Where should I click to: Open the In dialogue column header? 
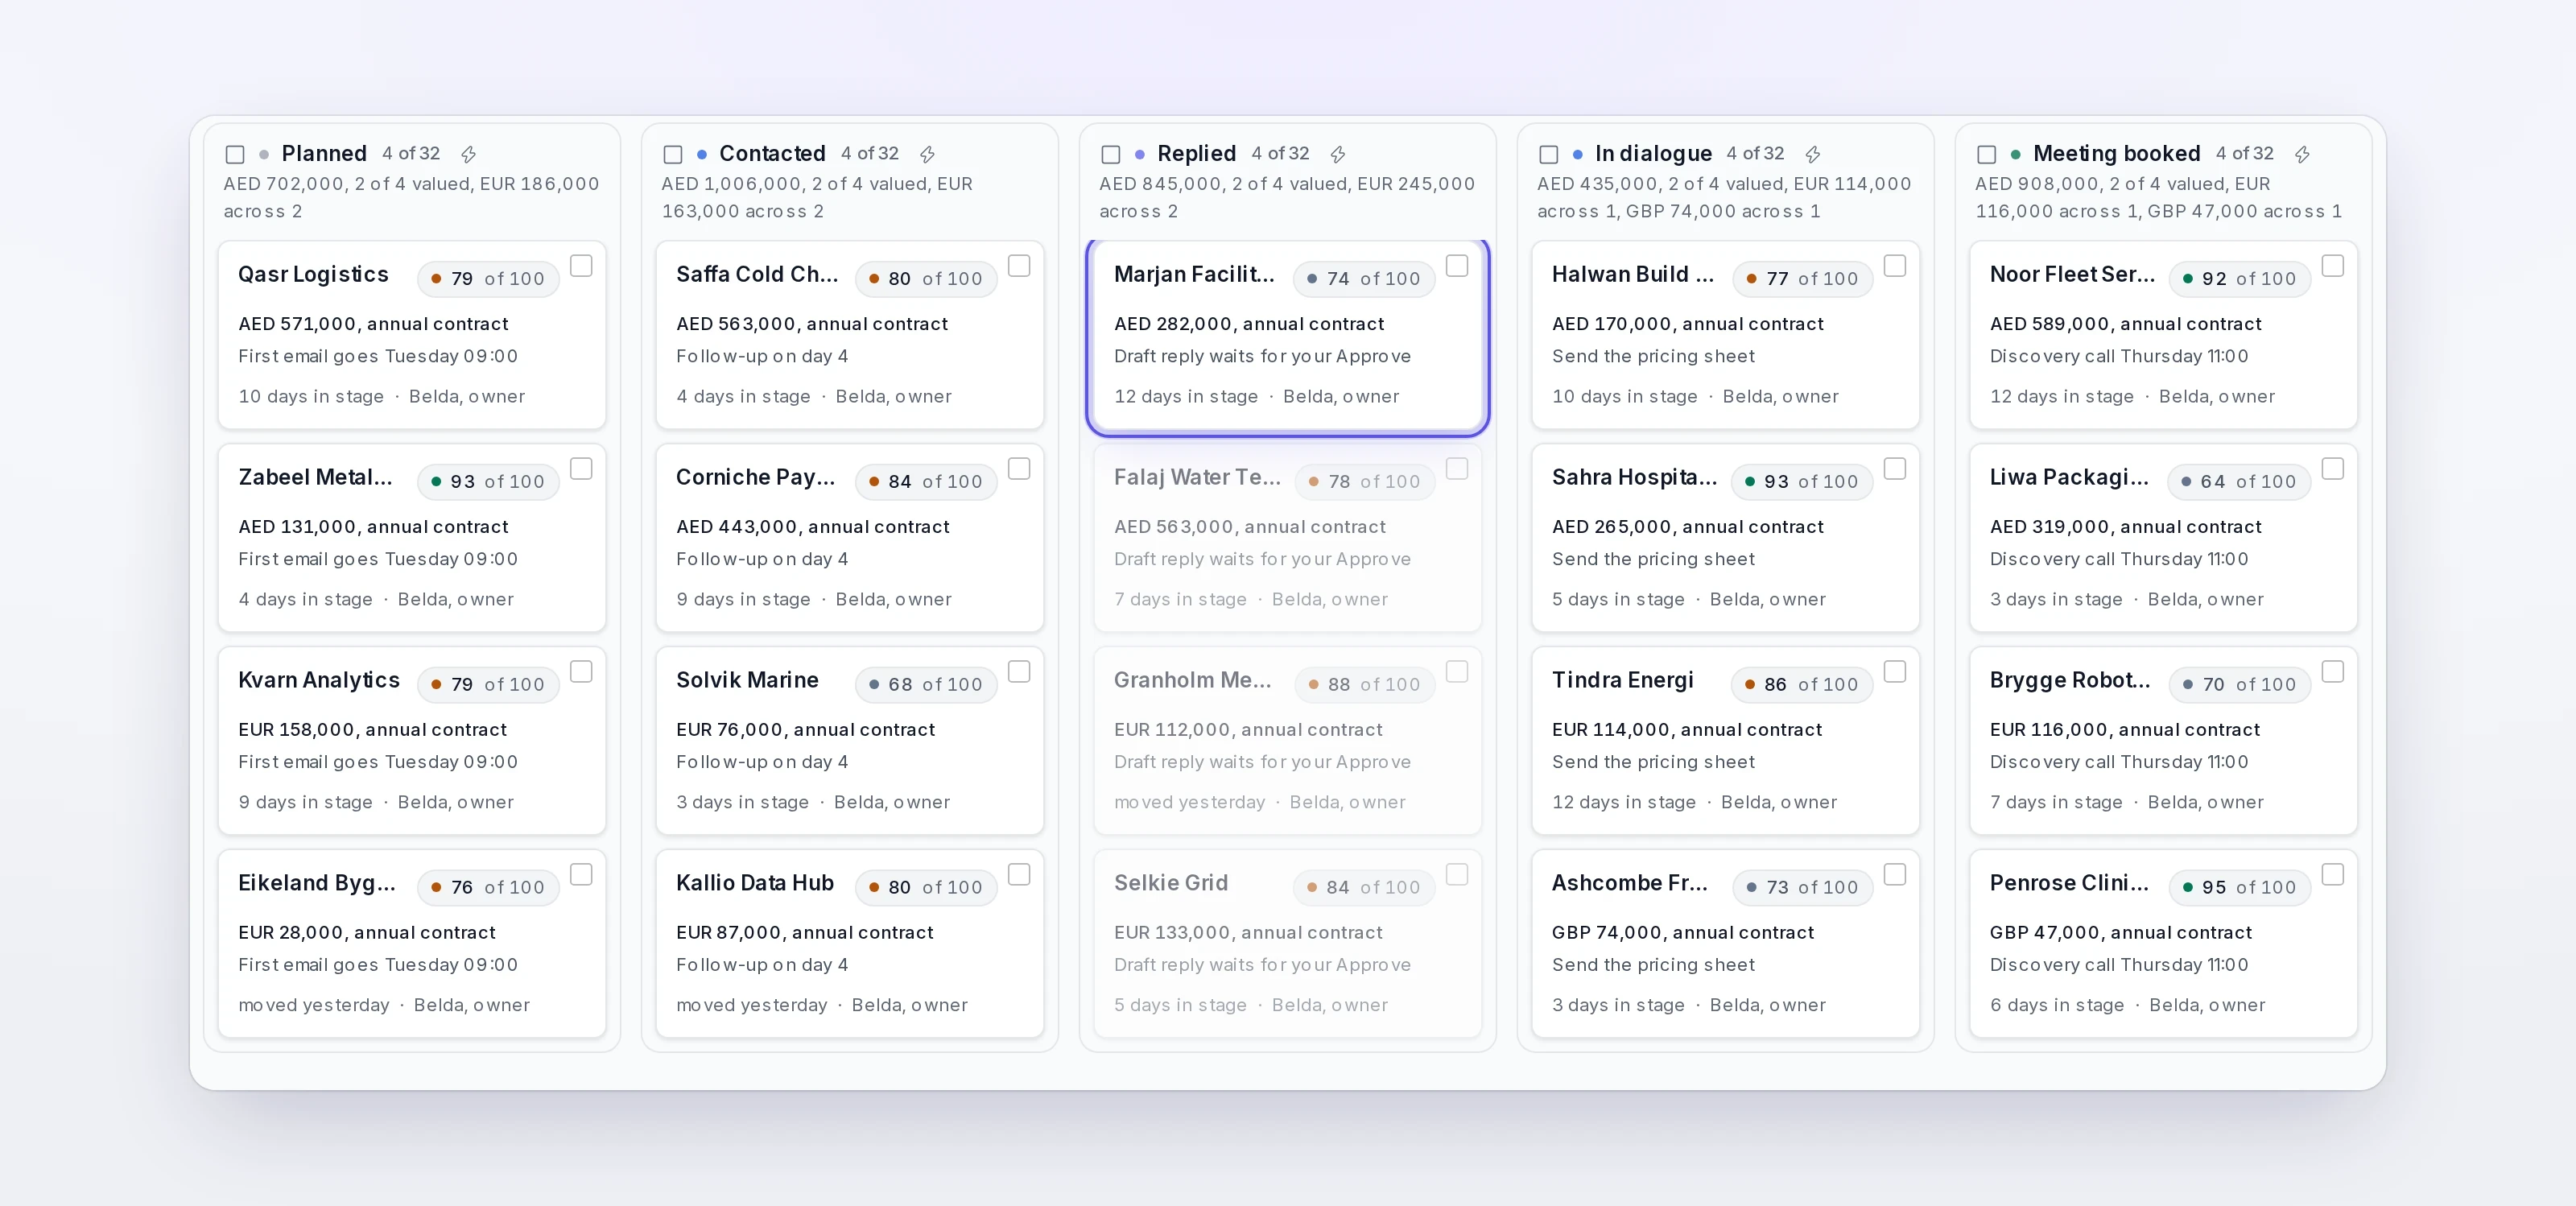tap(1653, 153)
